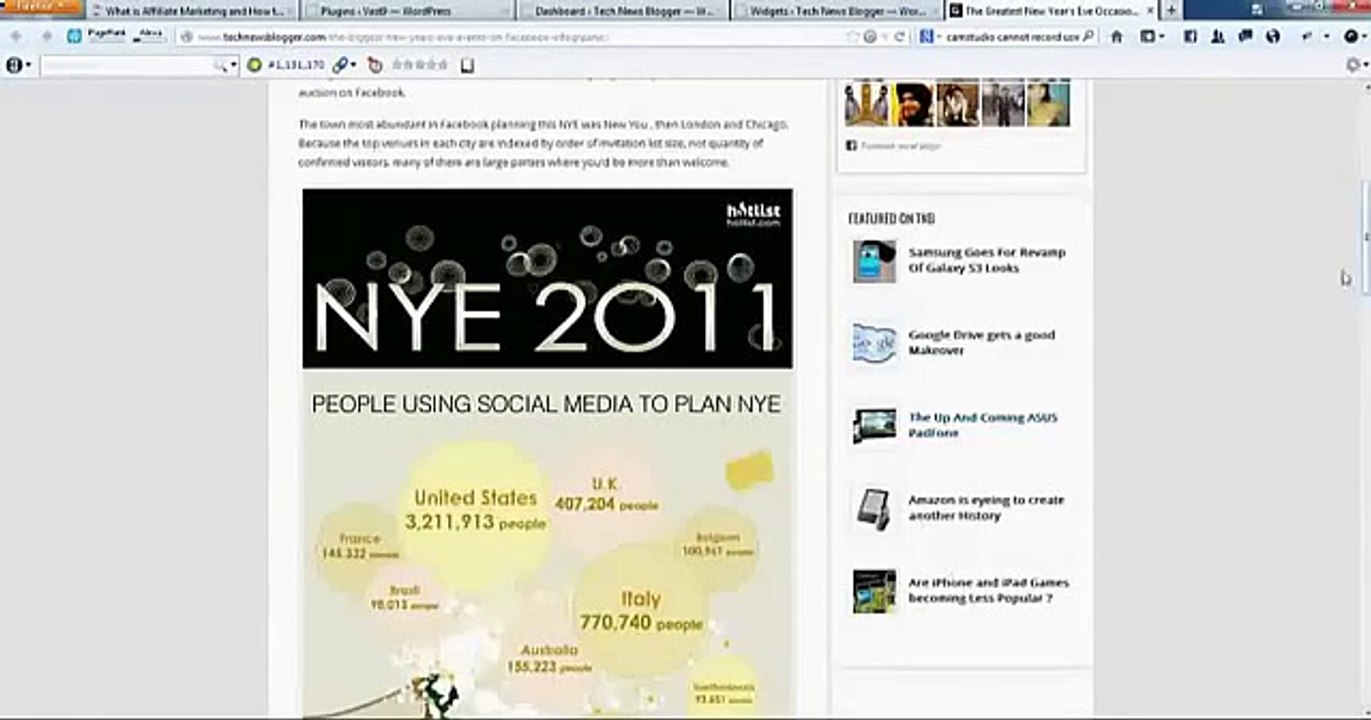Click the page/mobile icon after rating stars
This screenshot has width=1371, height=720.
pos(467,65)
